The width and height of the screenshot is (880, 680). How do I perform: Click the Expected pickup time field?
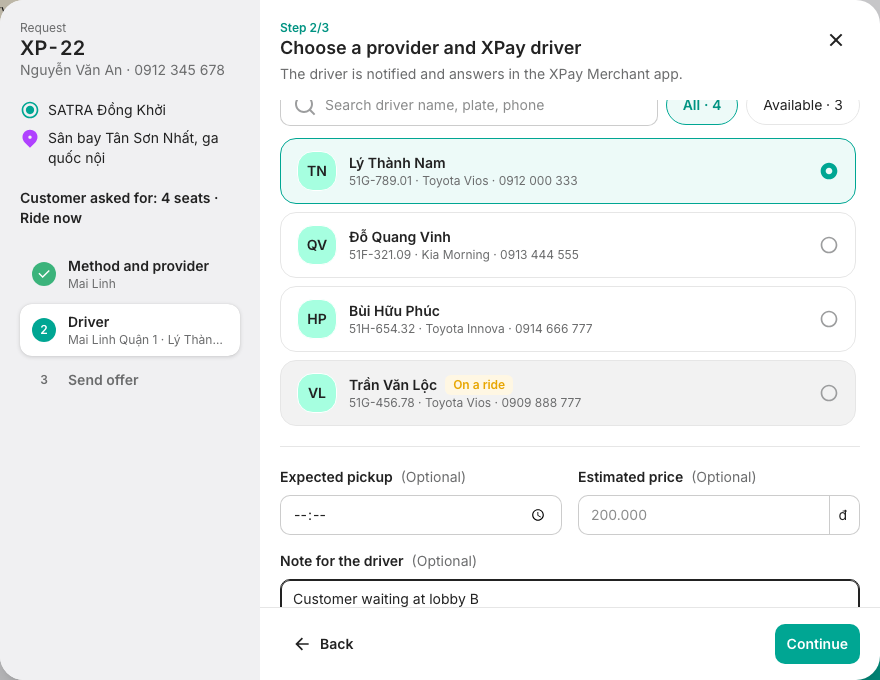[421, 515]
